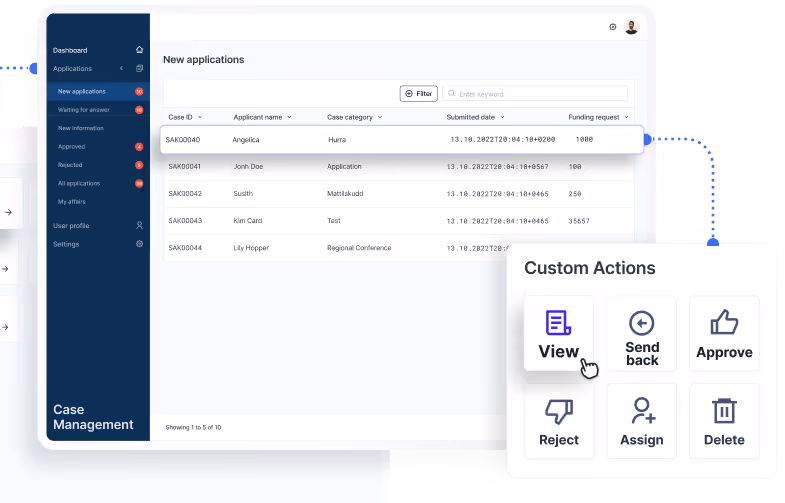Collapse the Applications menu chevron

tap(121, 68)
